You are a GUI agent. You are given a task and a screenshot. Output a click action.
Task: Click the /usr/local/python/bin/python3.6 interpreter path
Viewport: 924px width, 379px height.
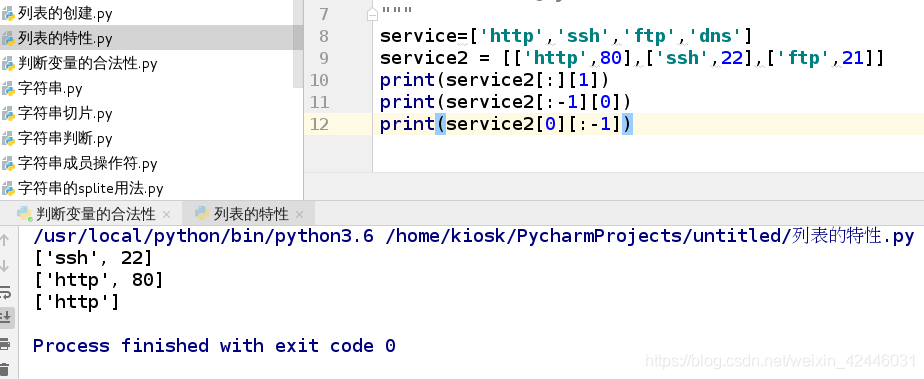[204, 236]
